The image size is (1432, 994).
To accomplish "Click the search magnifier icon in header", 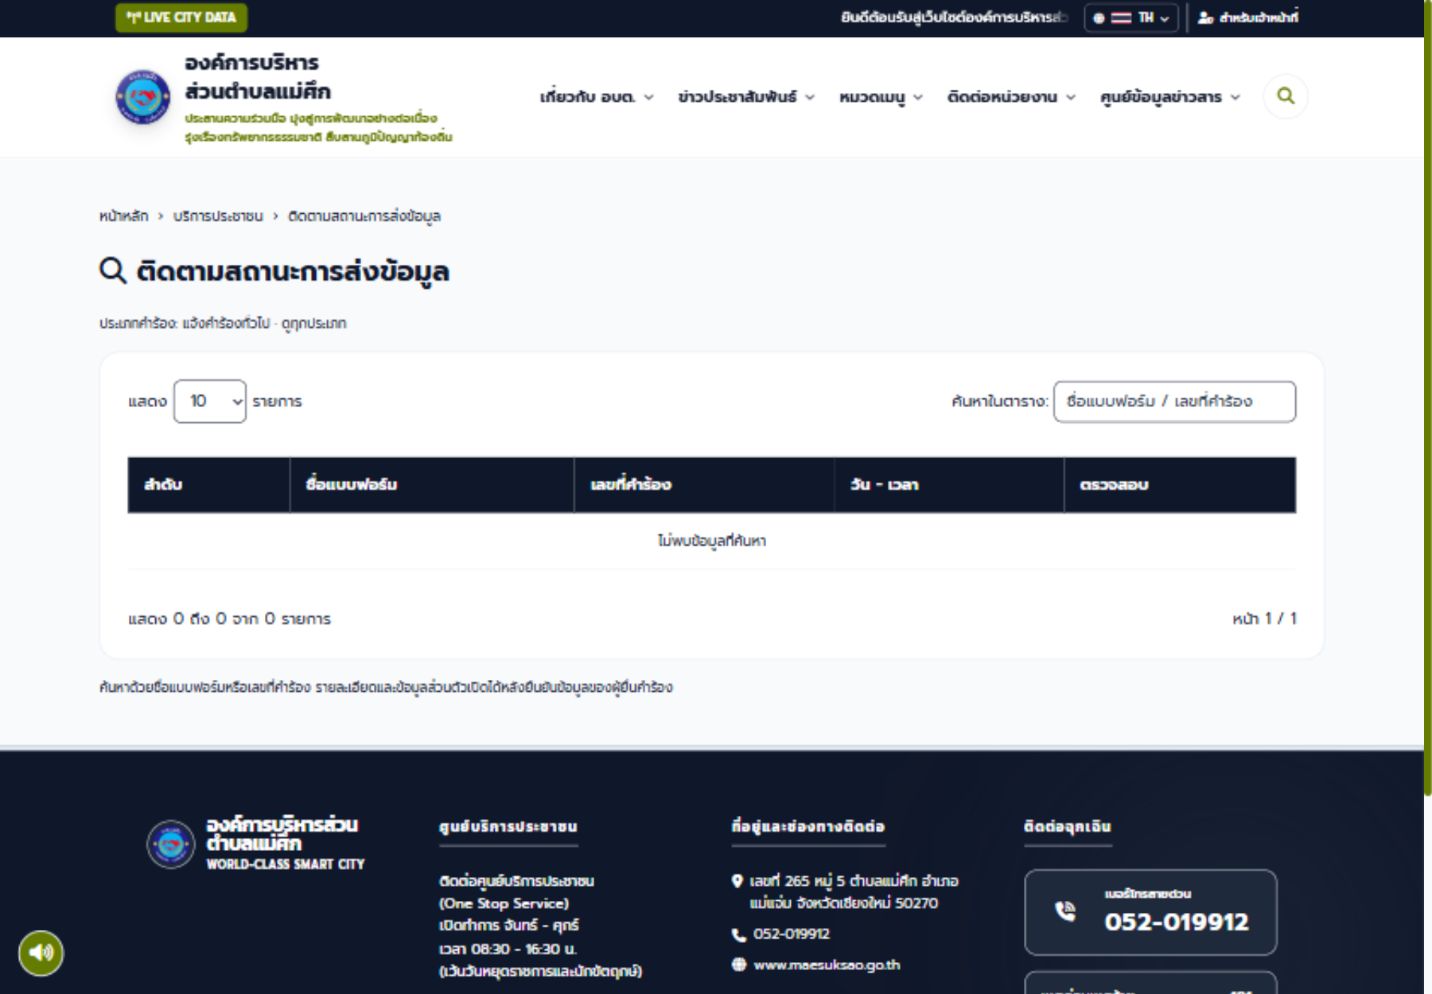I will [1286, 96].
